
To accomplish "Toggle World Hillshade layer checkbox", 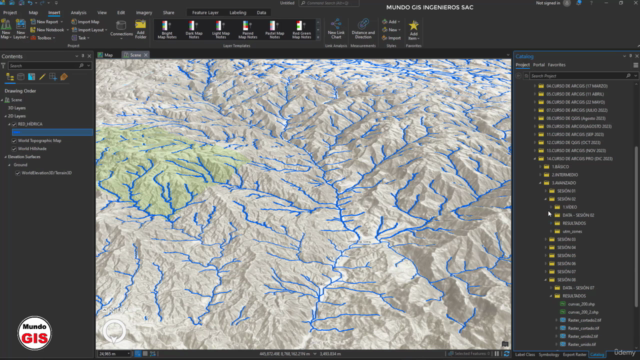I will tap(14, 149).
